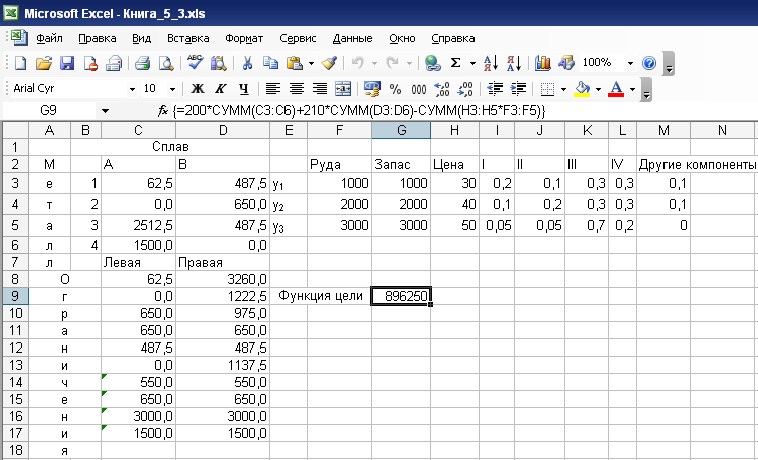Click the Функция цели label cell

tap(321, 296)
